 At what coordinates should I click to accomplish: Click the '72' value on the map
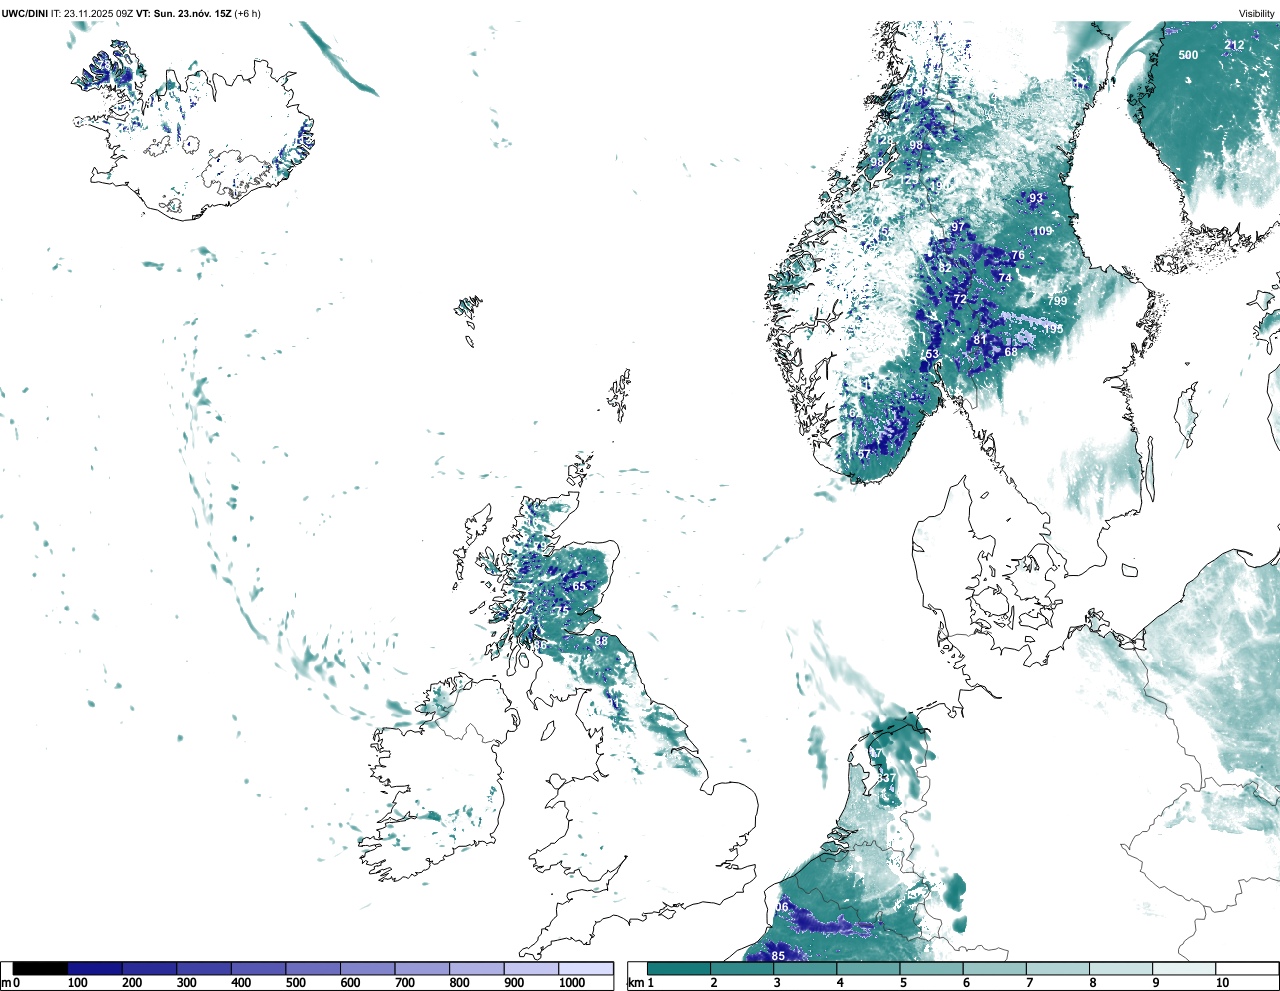960,299
